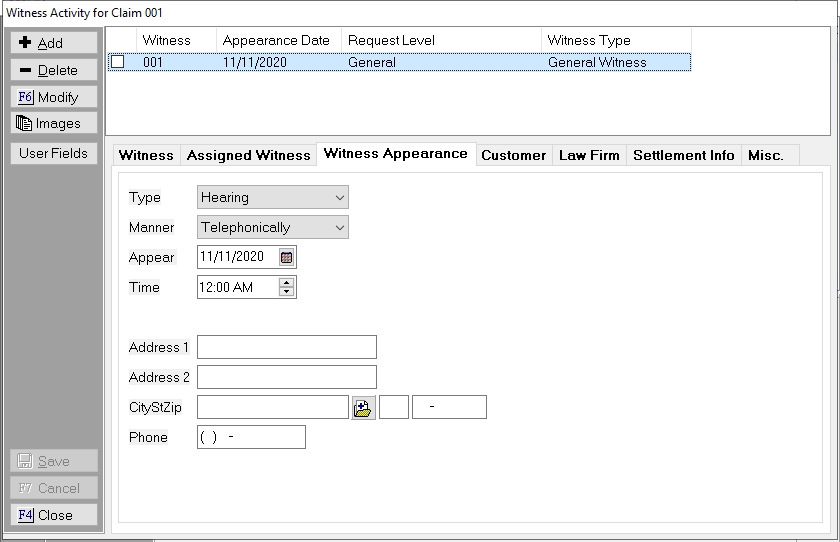Tick the checkbox for witness 001 row

pyautogui.click(x=118, y=62)
